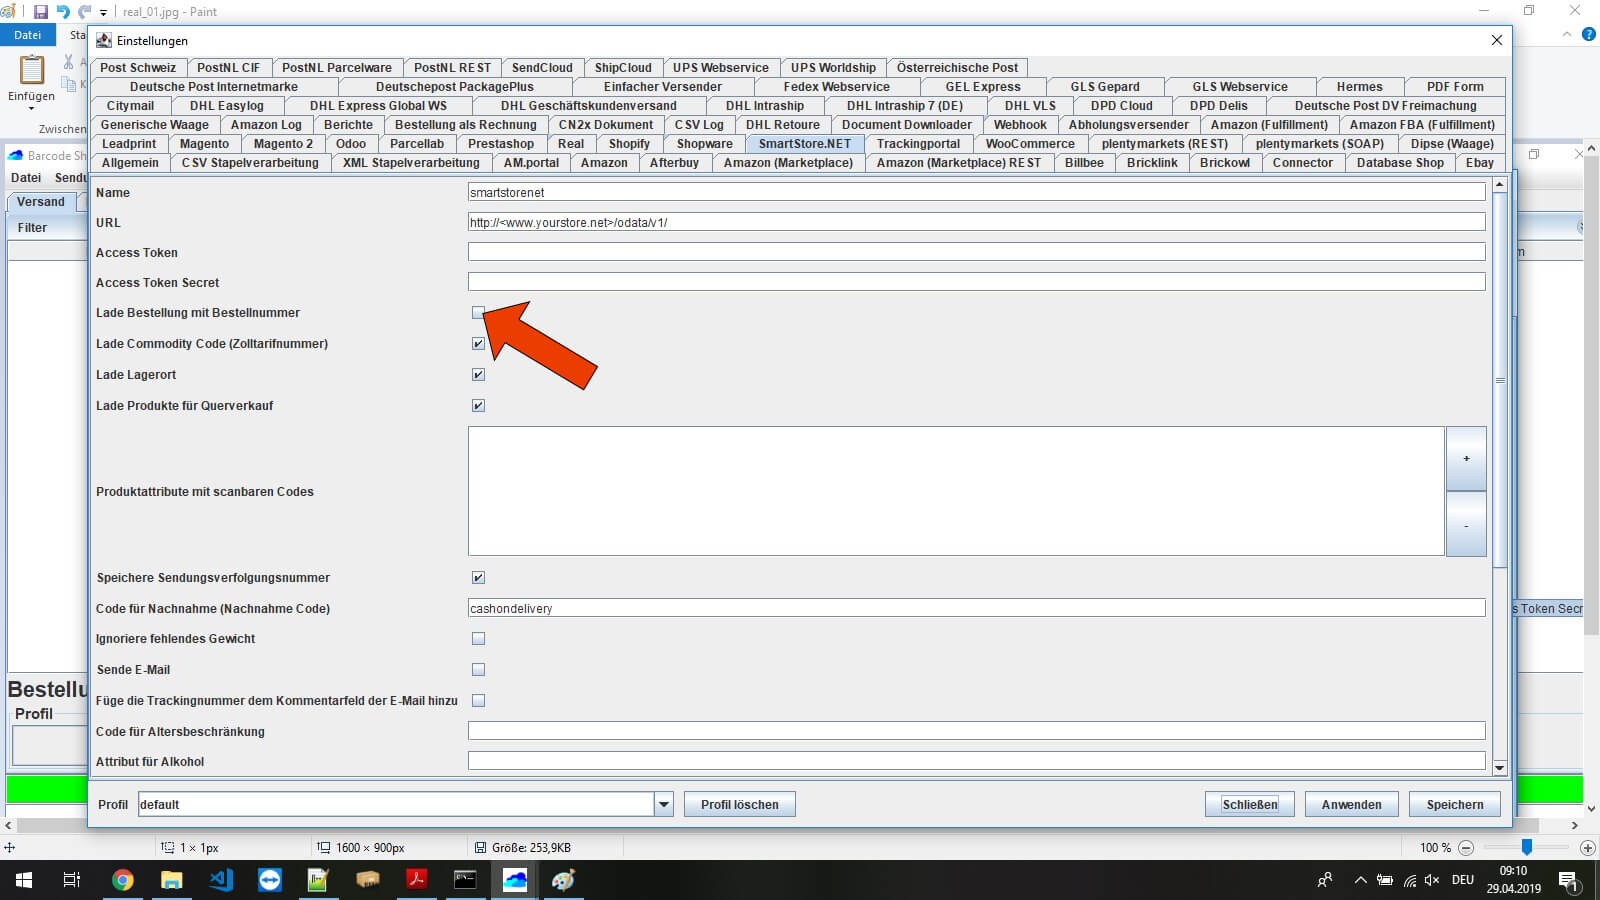This screenshot has width=1600, height=900.
Task: Click the Paint save icon in quick access toolbar
Action: (x=41, y=12)
